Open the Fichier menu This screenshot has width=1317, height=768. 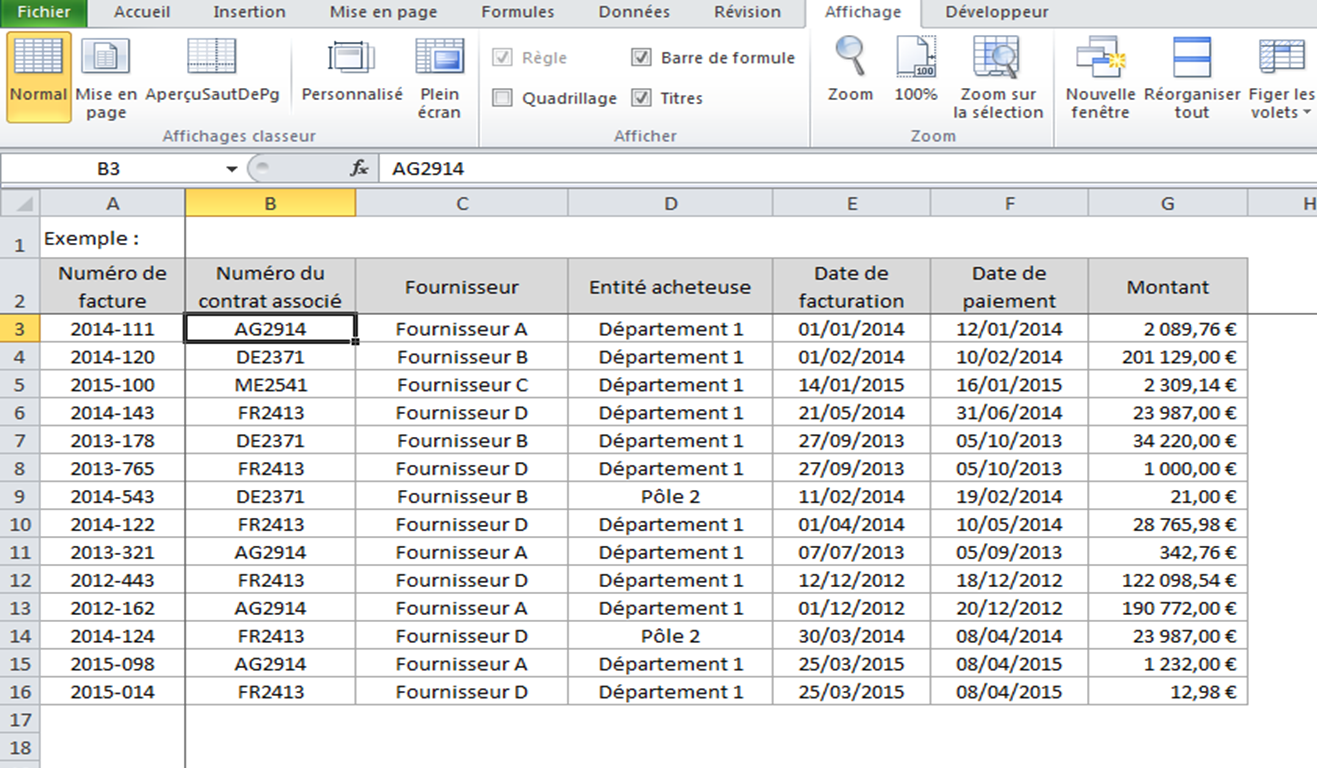[42, 12]
